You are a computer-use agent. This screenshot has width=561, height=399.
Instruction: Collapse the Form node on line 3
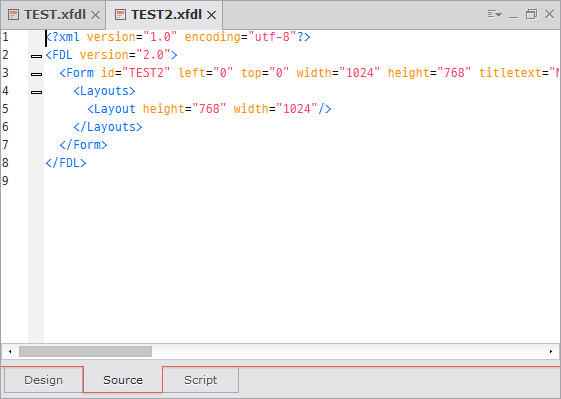[36, 74]
